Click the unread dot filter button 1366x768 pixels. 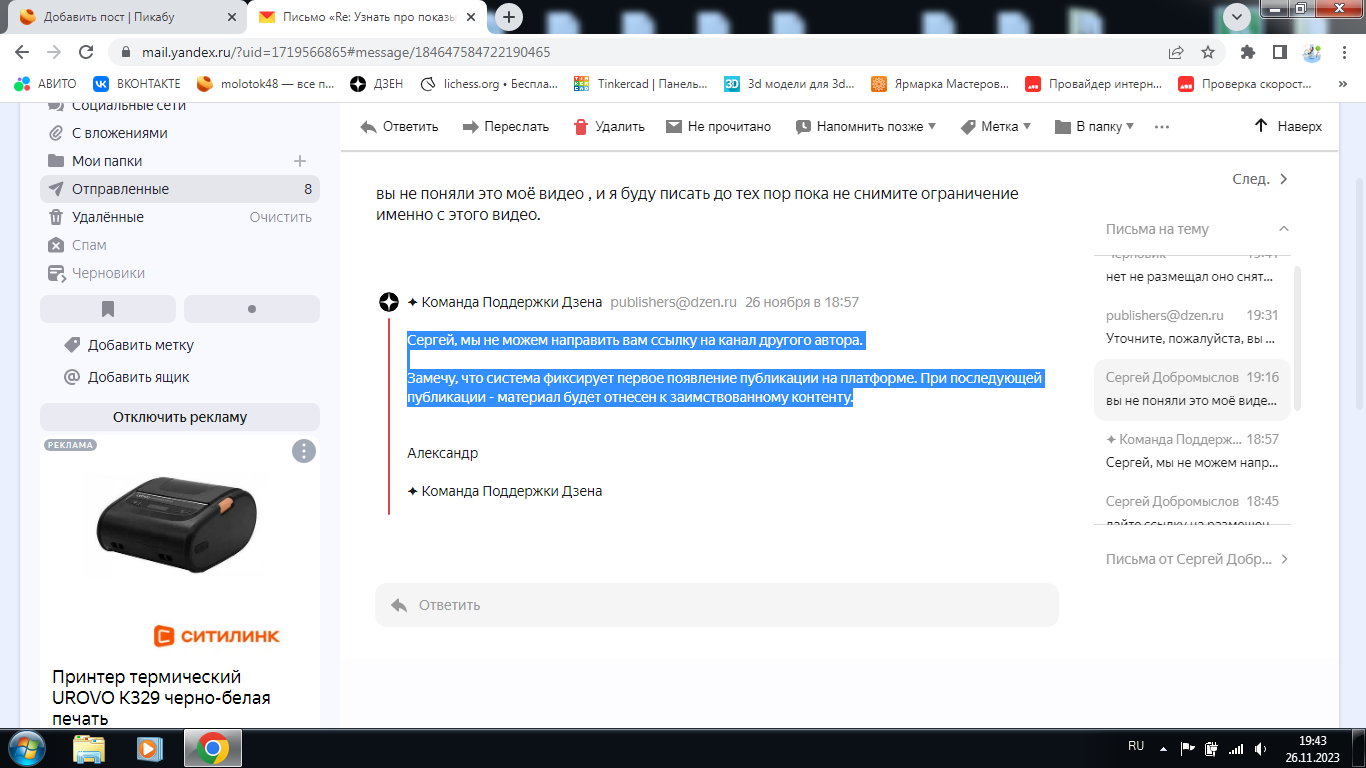[252, 309]
